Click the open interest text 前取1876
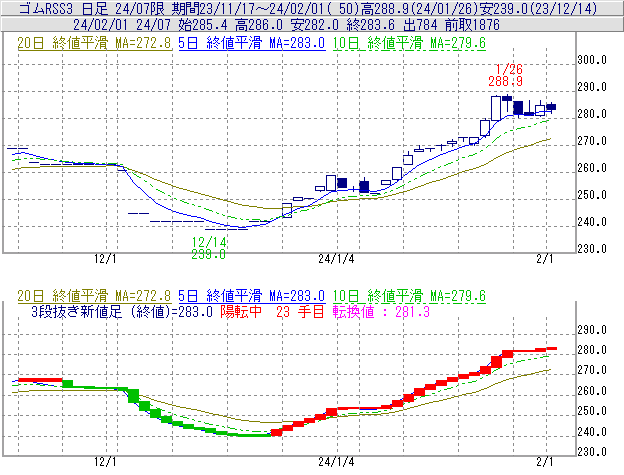Screen dimensions: 624x475 (x=472, y=25)
